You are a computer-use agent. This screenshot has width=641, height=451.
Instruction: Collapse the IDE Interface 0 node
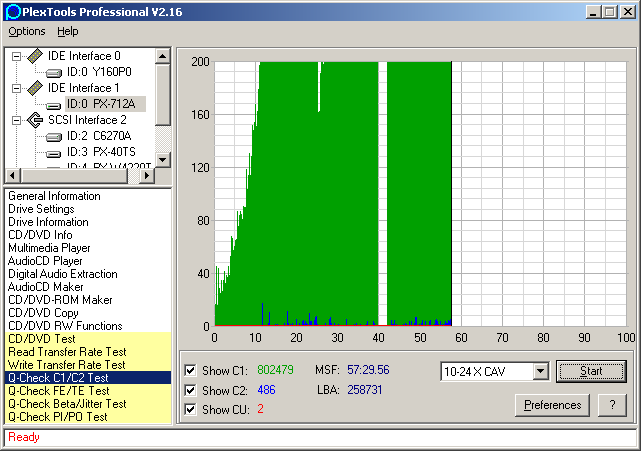[x=16, y=56]
